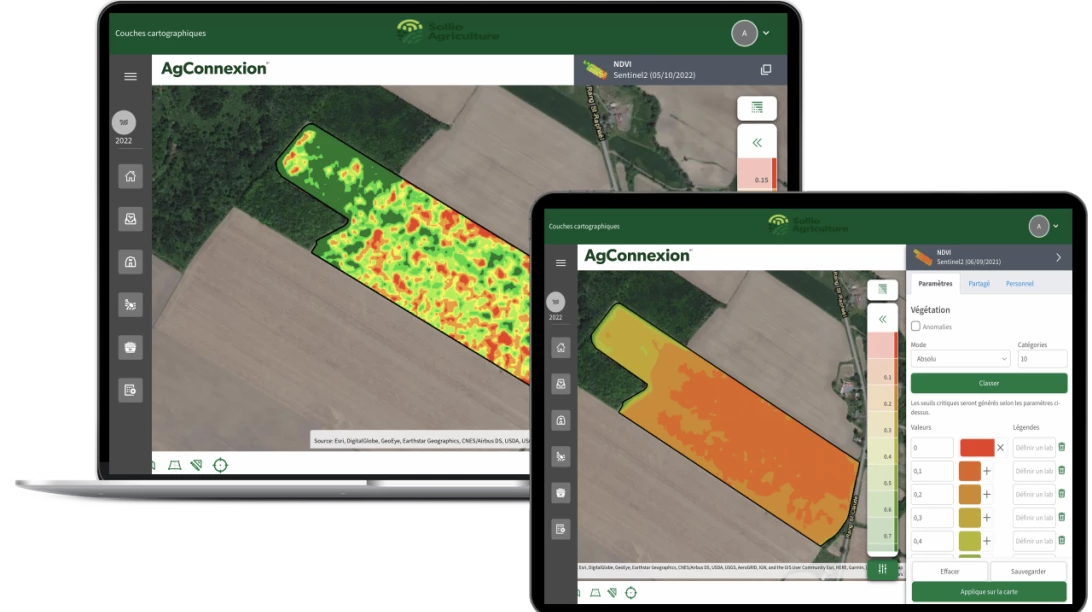This screenshot has width=1092, height=612.
Task: Click the field polygon tool on laptop bottom bar
Action: tap(175, 465)
